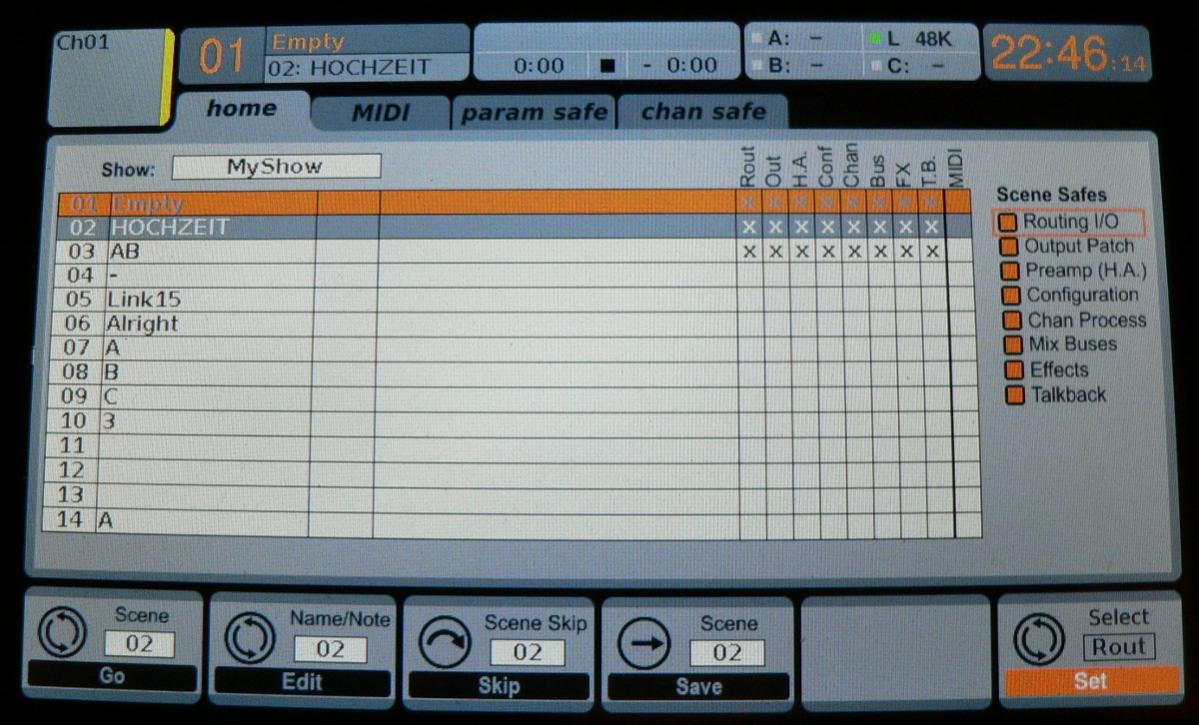Click the rotary icon beside Select Rout
Viewport: 1199px width, 725px height.
pos(1039,639)
